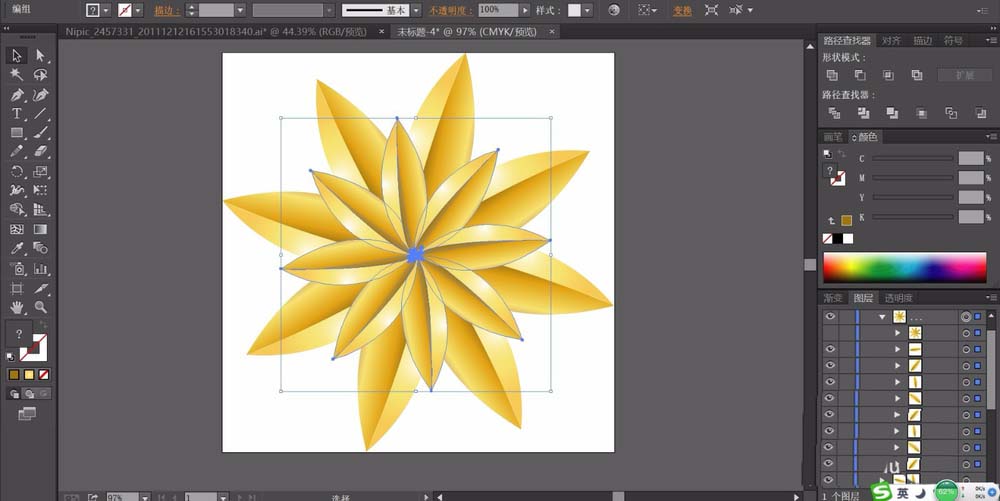Select the Artboard tool

point(17,288)
